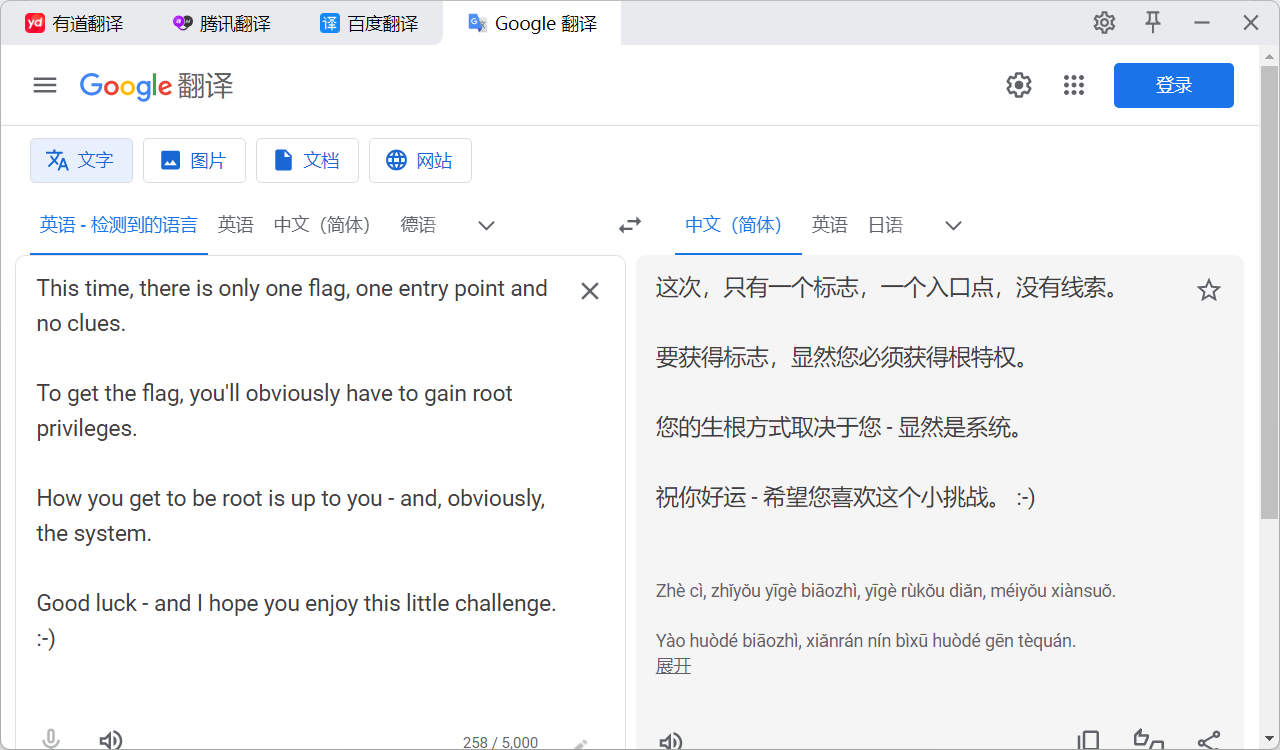Open the page settings gear icon
The height and width of the screenshot is (750, 1280).
pyautogui.click(x=1018, y=86)
